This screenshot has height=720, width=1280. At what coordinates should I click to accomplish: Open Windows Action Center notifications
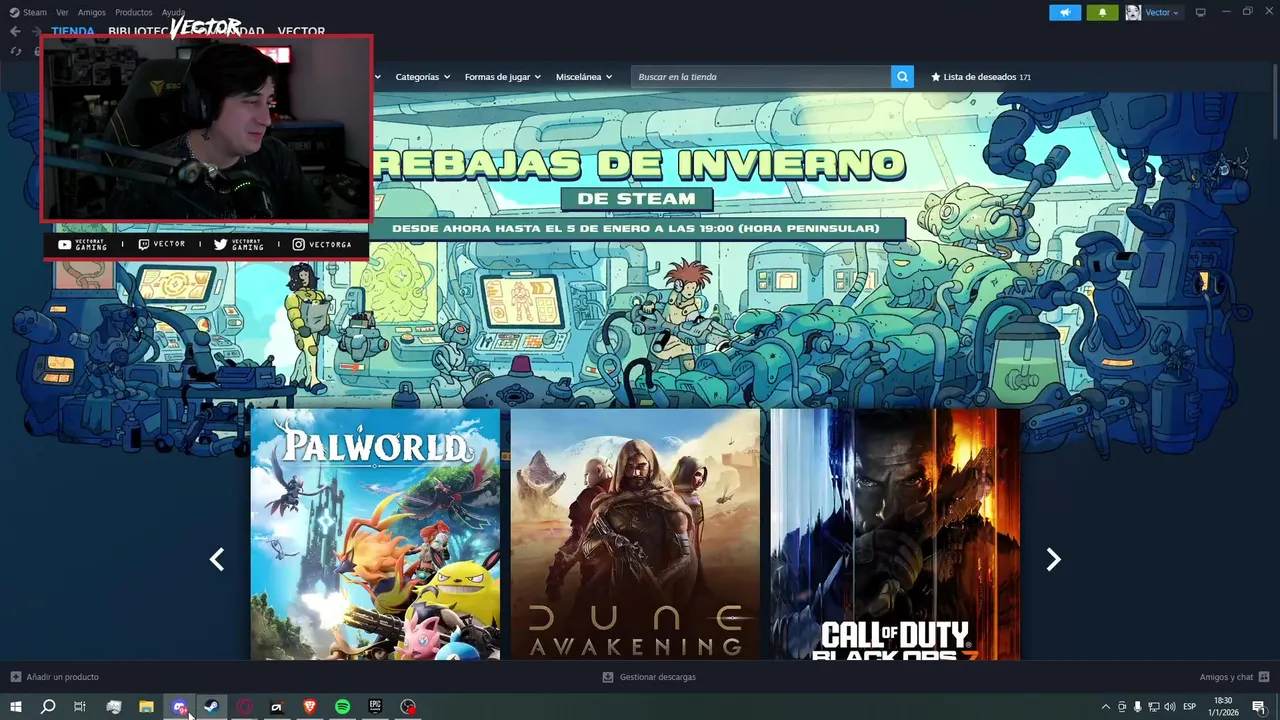[1259, 707]
